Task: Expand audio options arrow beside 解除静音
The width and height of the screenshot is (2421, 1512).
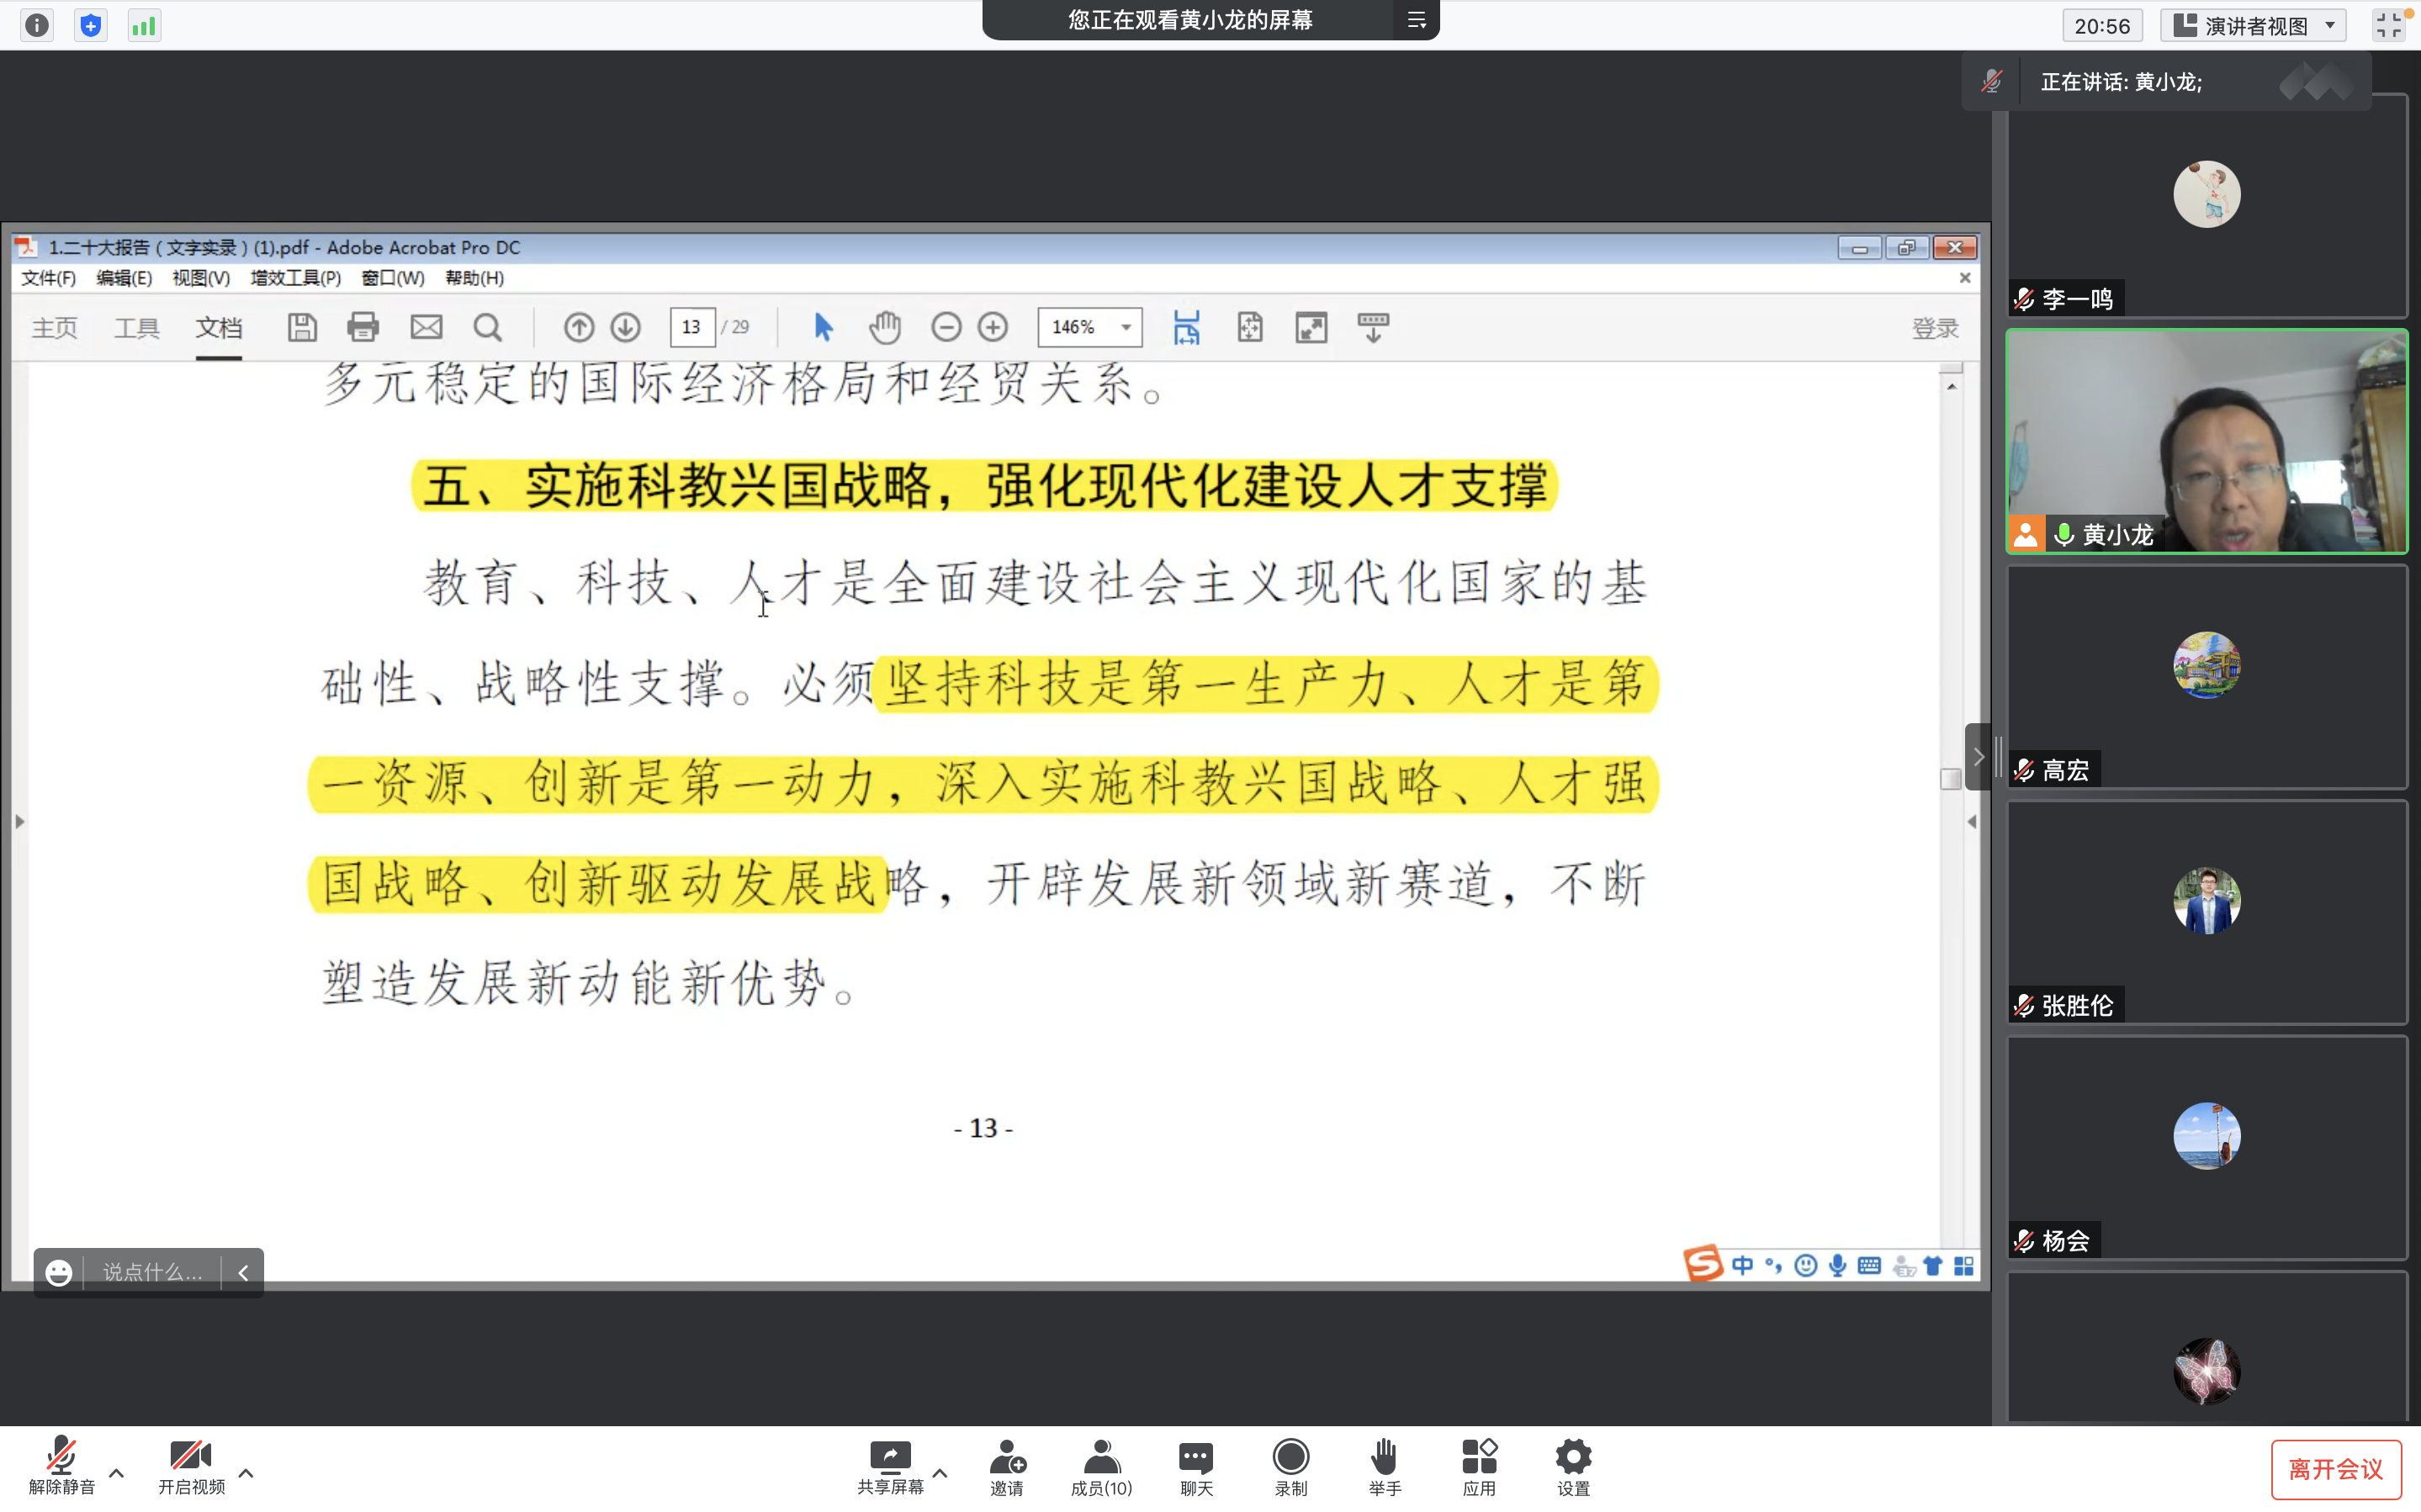Action: [x=116, y=1473]
